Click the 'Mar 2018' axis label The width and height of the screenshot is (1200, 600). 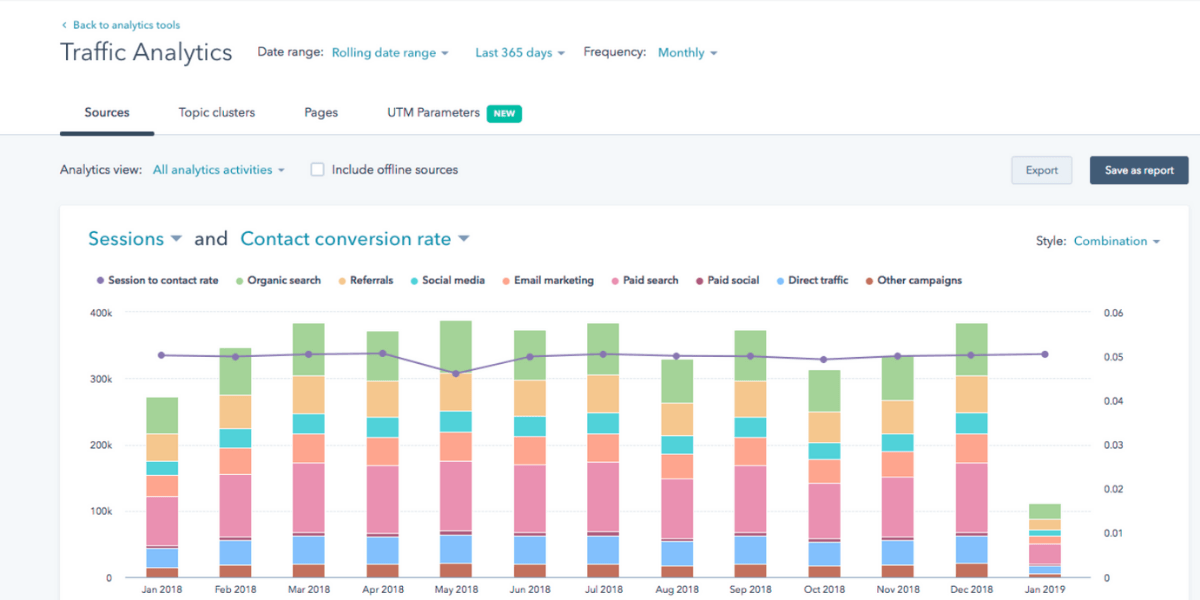coord(309,590)
